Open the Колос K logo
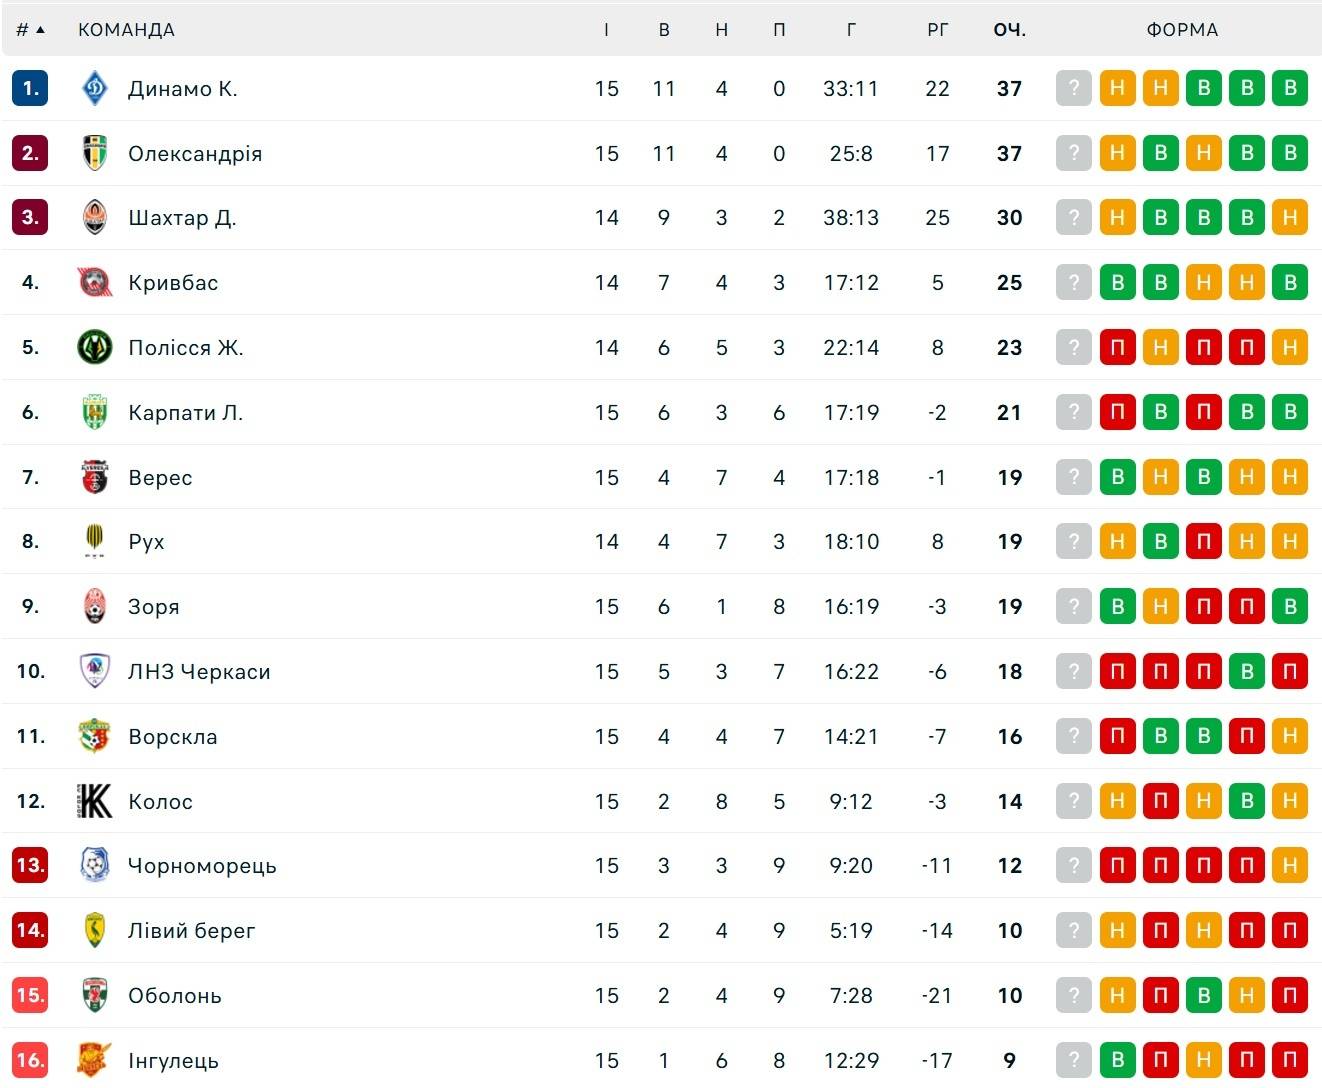Screen dimensions: 1322x1088 click(94, 801)
